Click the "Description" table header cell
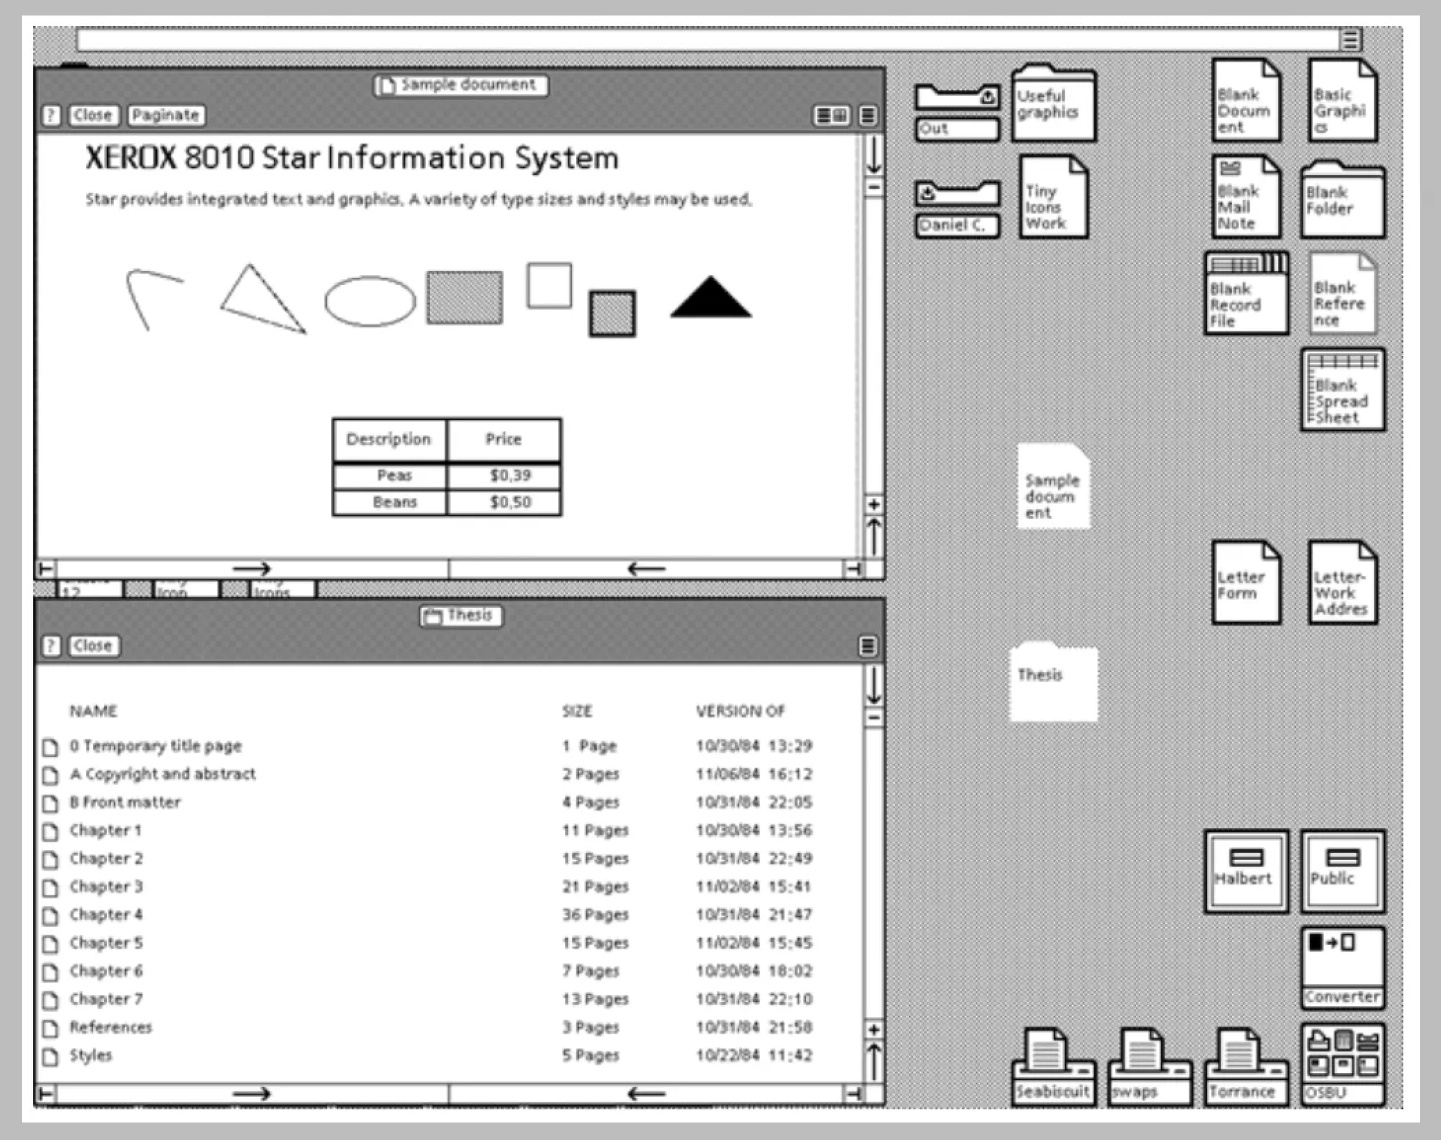1441x1140 pixels. 390,440
